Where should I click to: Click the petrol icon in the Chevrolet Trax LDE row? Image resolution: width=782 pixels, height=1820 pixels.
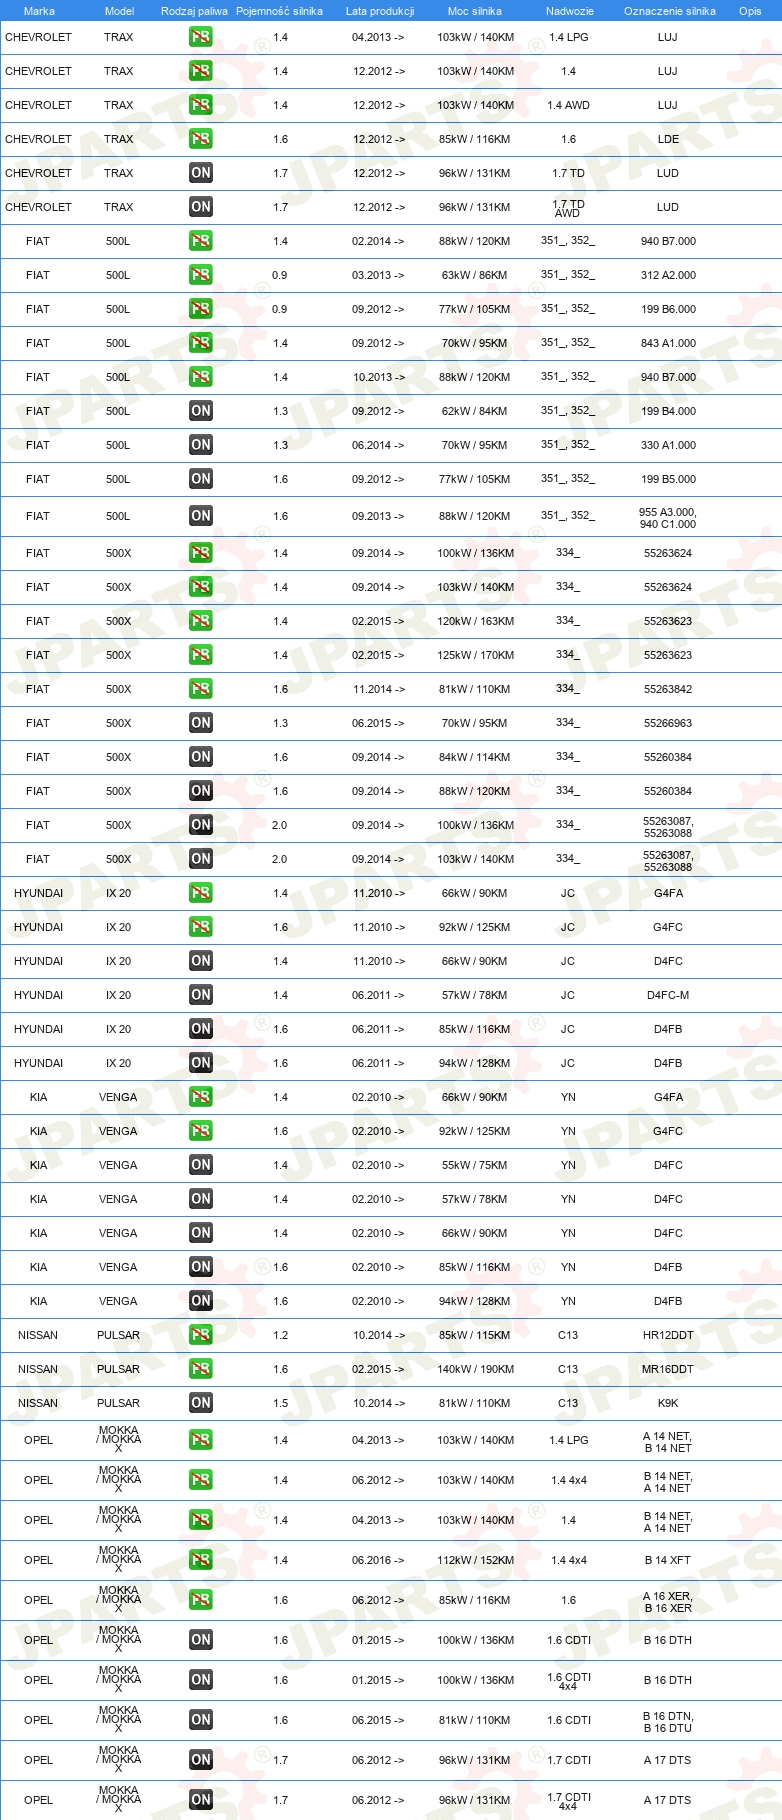click(201, 139)
